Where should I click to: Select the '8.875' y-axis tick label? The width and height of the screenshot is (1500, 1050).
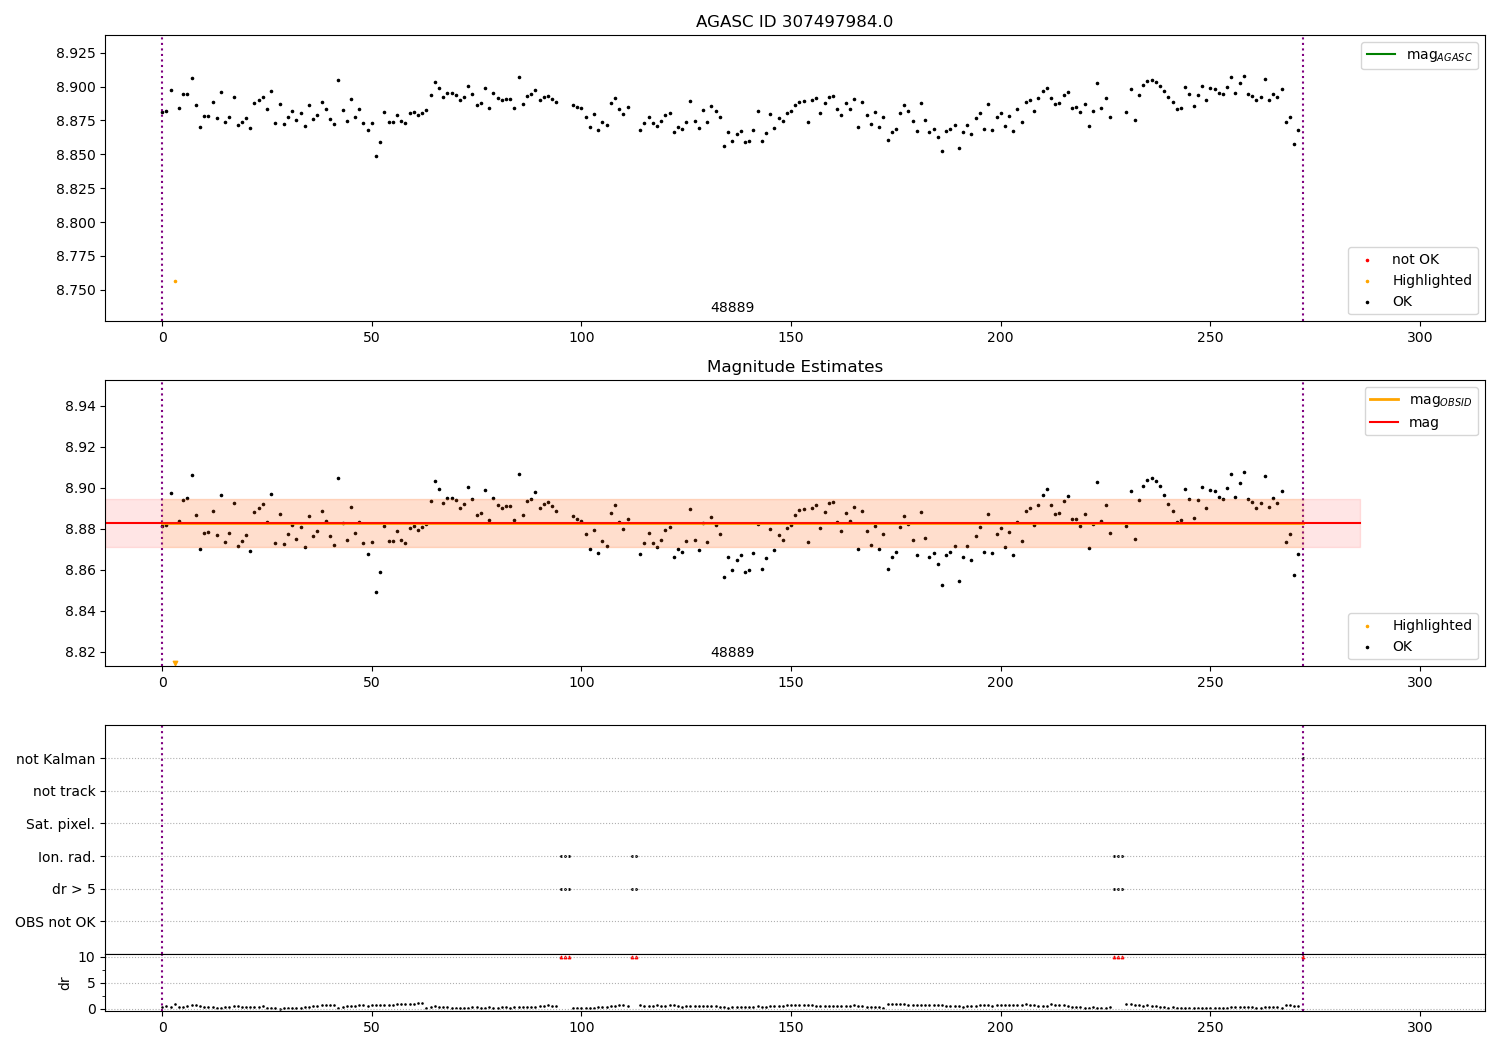[75, 121]
